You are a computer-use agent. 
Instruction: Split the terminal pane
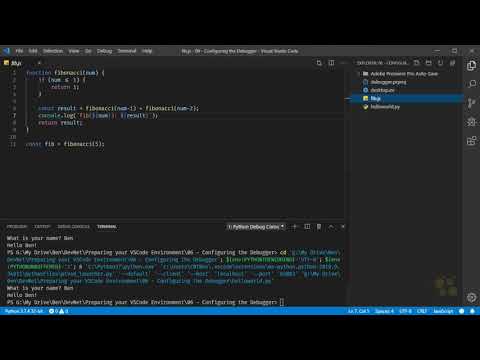pyautogui.click(x=307, y=227)
